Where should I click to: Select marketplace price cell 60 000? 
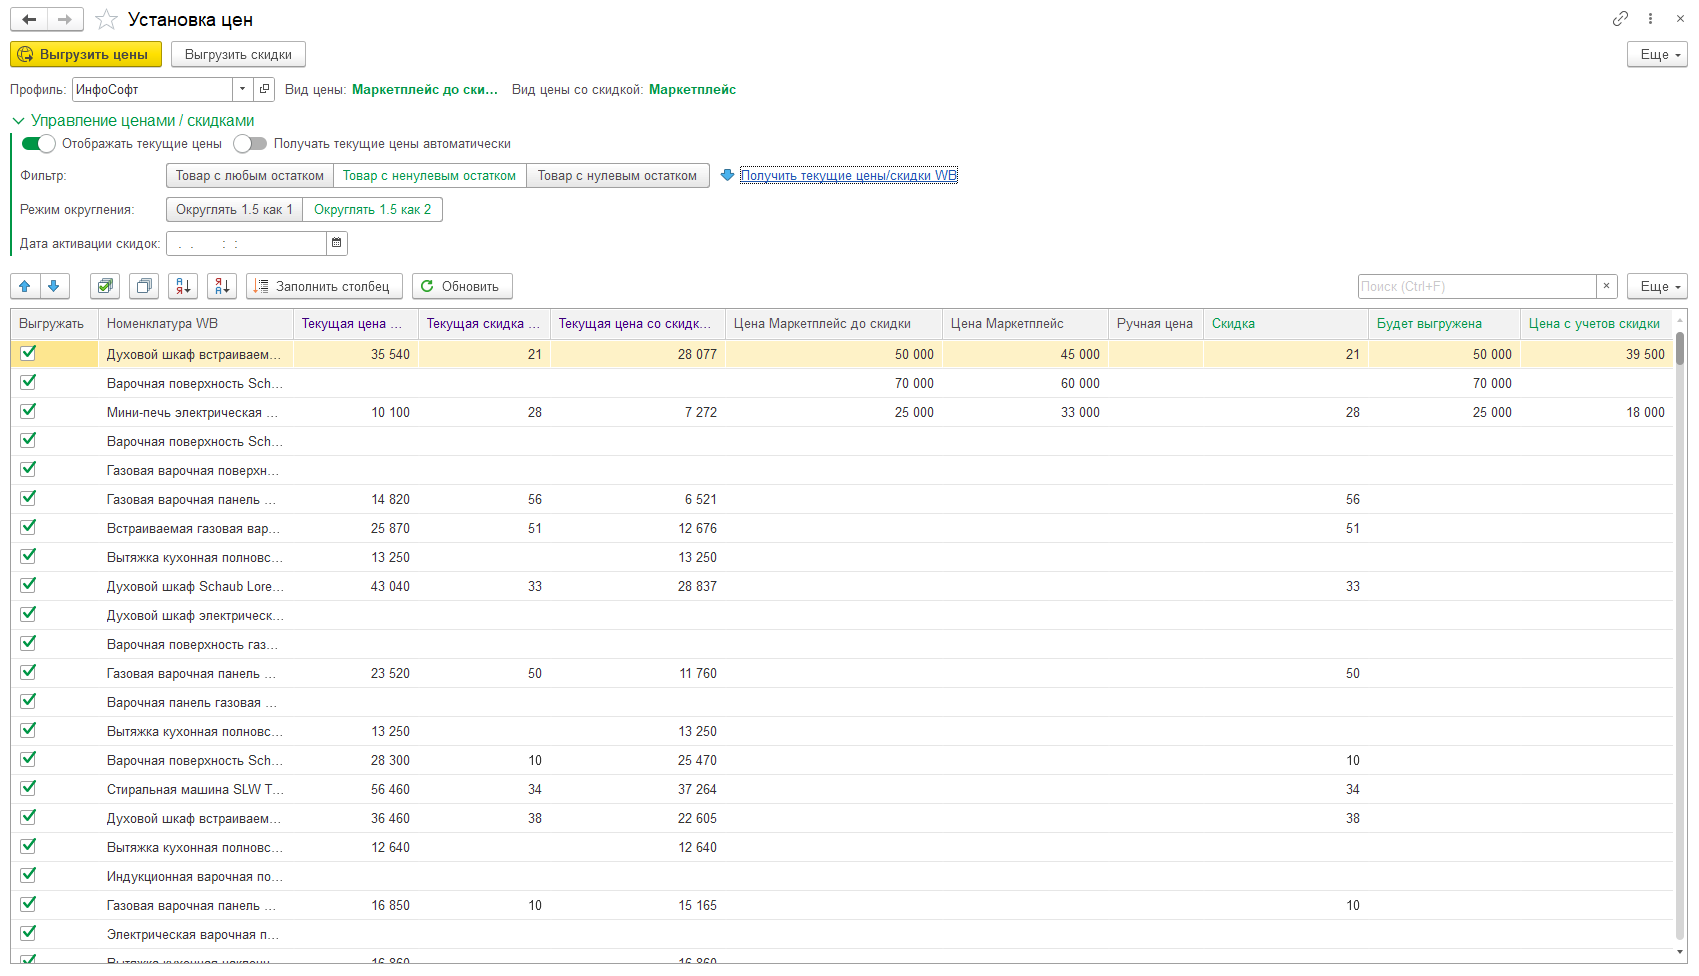click(1026, 383)
